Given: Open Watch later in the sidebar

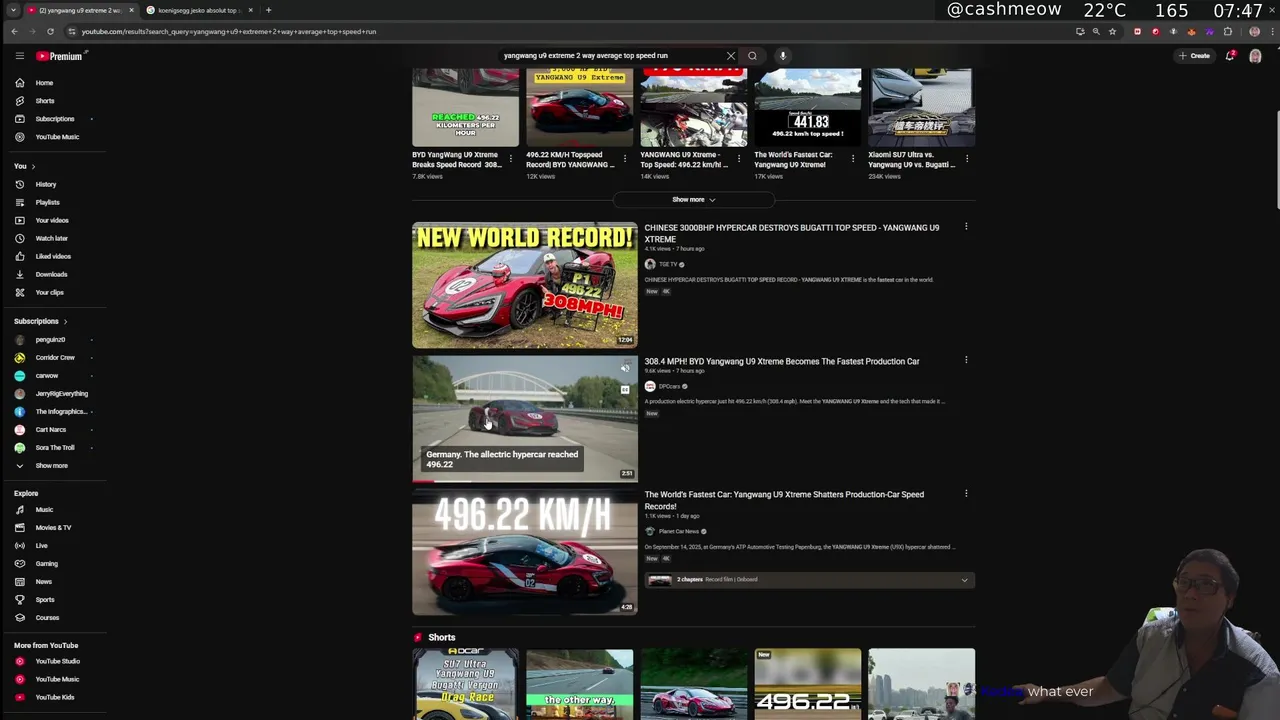Looking at the screenshot, I should tap(53, 238).
